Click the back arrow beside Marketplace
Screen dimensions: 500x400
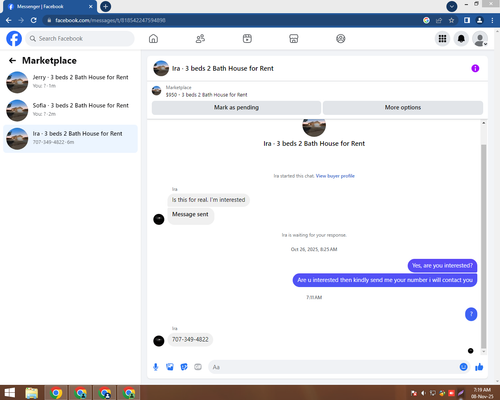tap(12, 60)
